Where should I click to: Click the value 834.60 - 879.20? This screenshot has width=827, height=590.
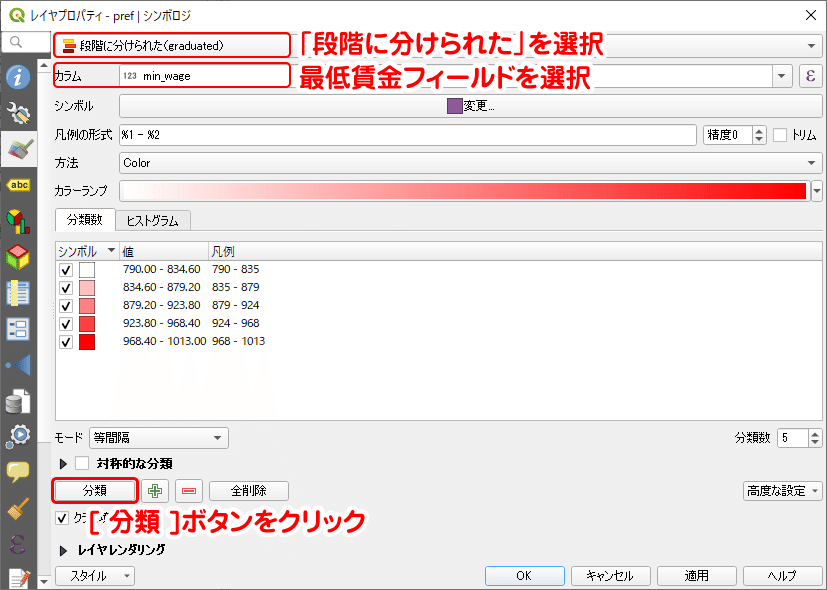tap(161, 287)
